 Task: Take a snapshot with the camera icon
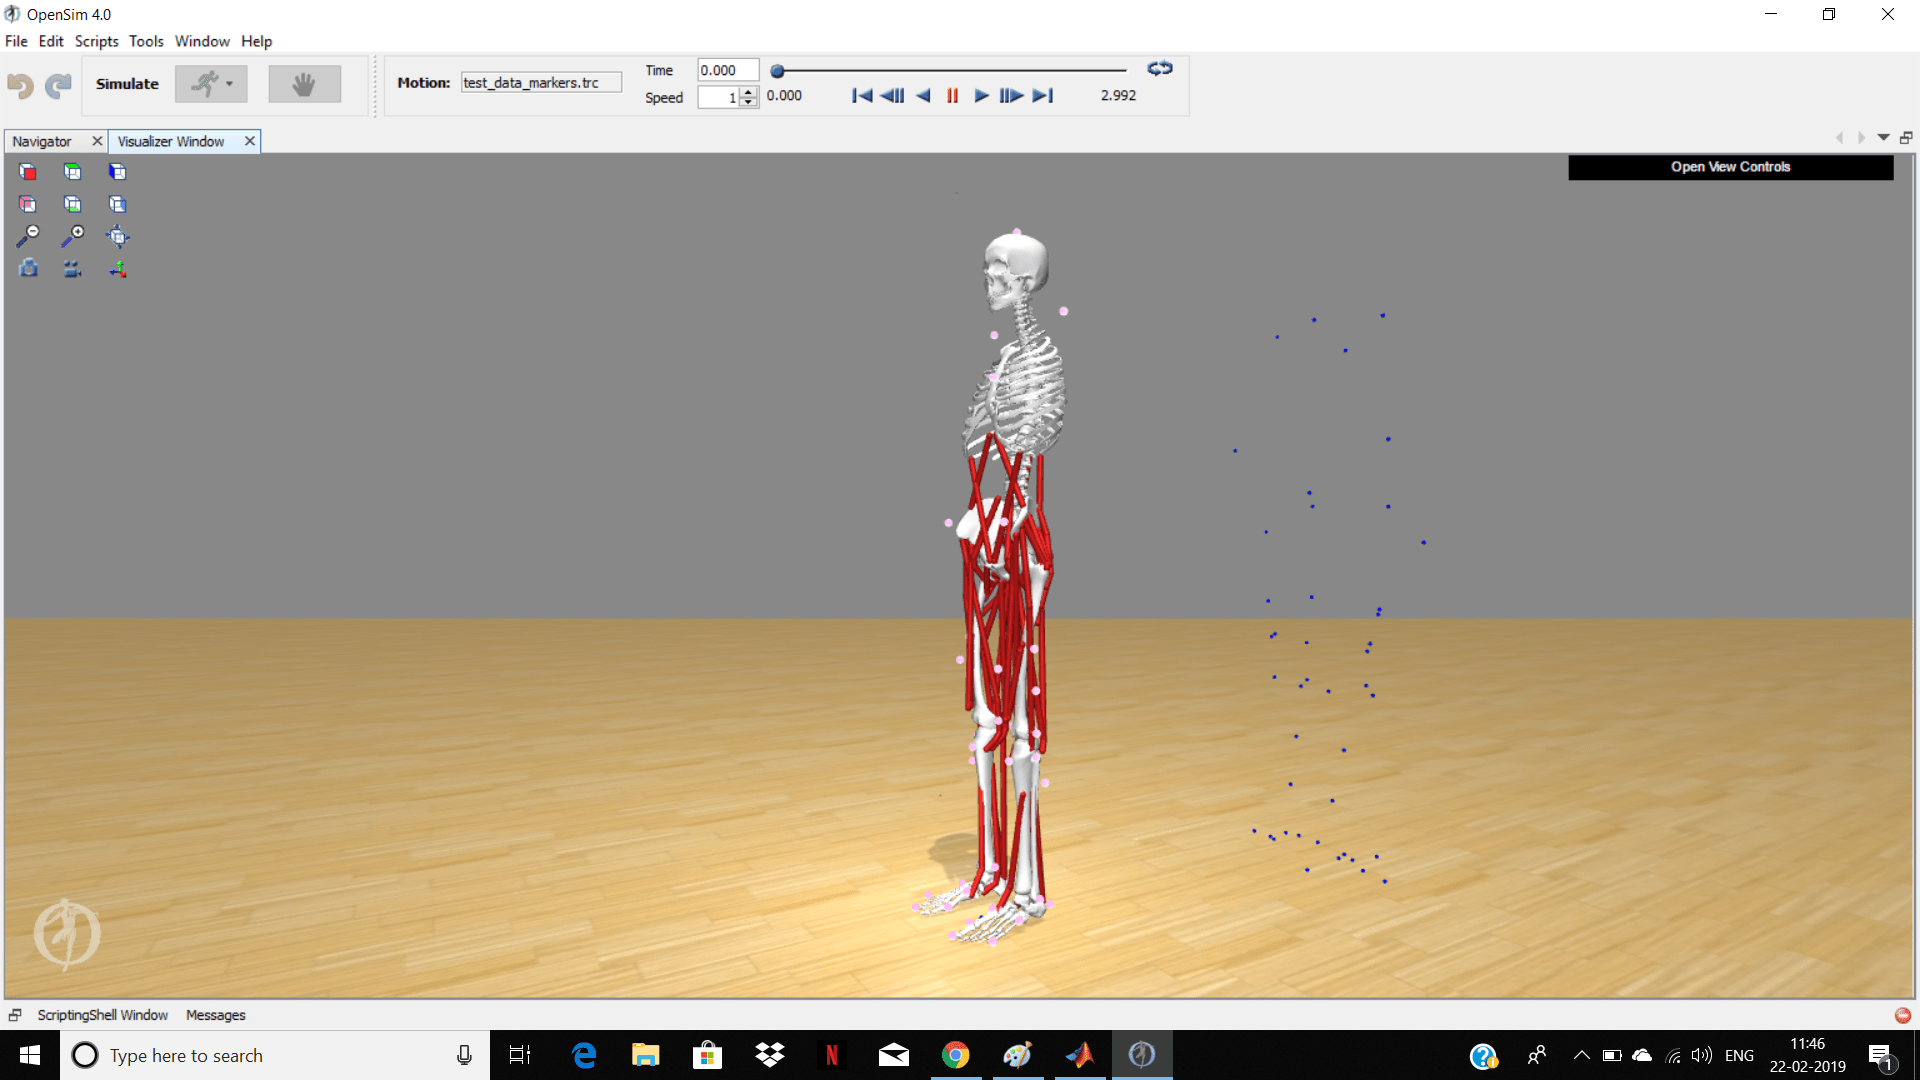[28, 268]
